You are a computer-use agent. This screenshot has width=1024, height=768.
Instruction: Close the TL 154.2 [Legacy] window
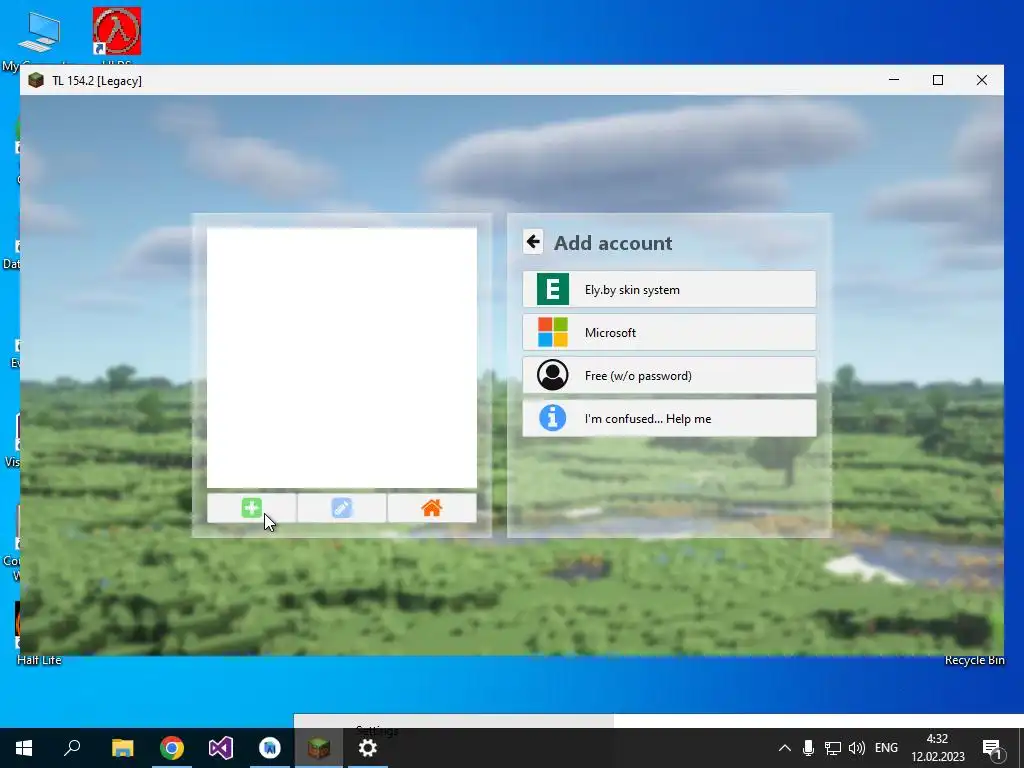[982, 80]
